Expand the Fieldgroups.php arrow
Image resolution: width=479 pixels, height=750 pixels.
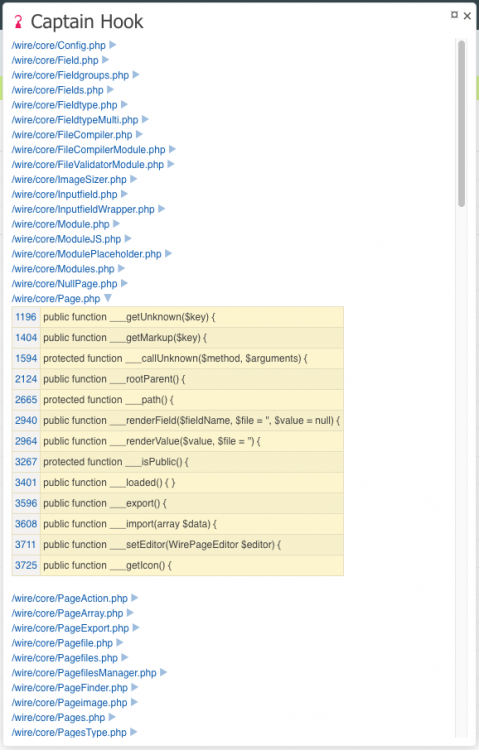(x=136, y=75)
